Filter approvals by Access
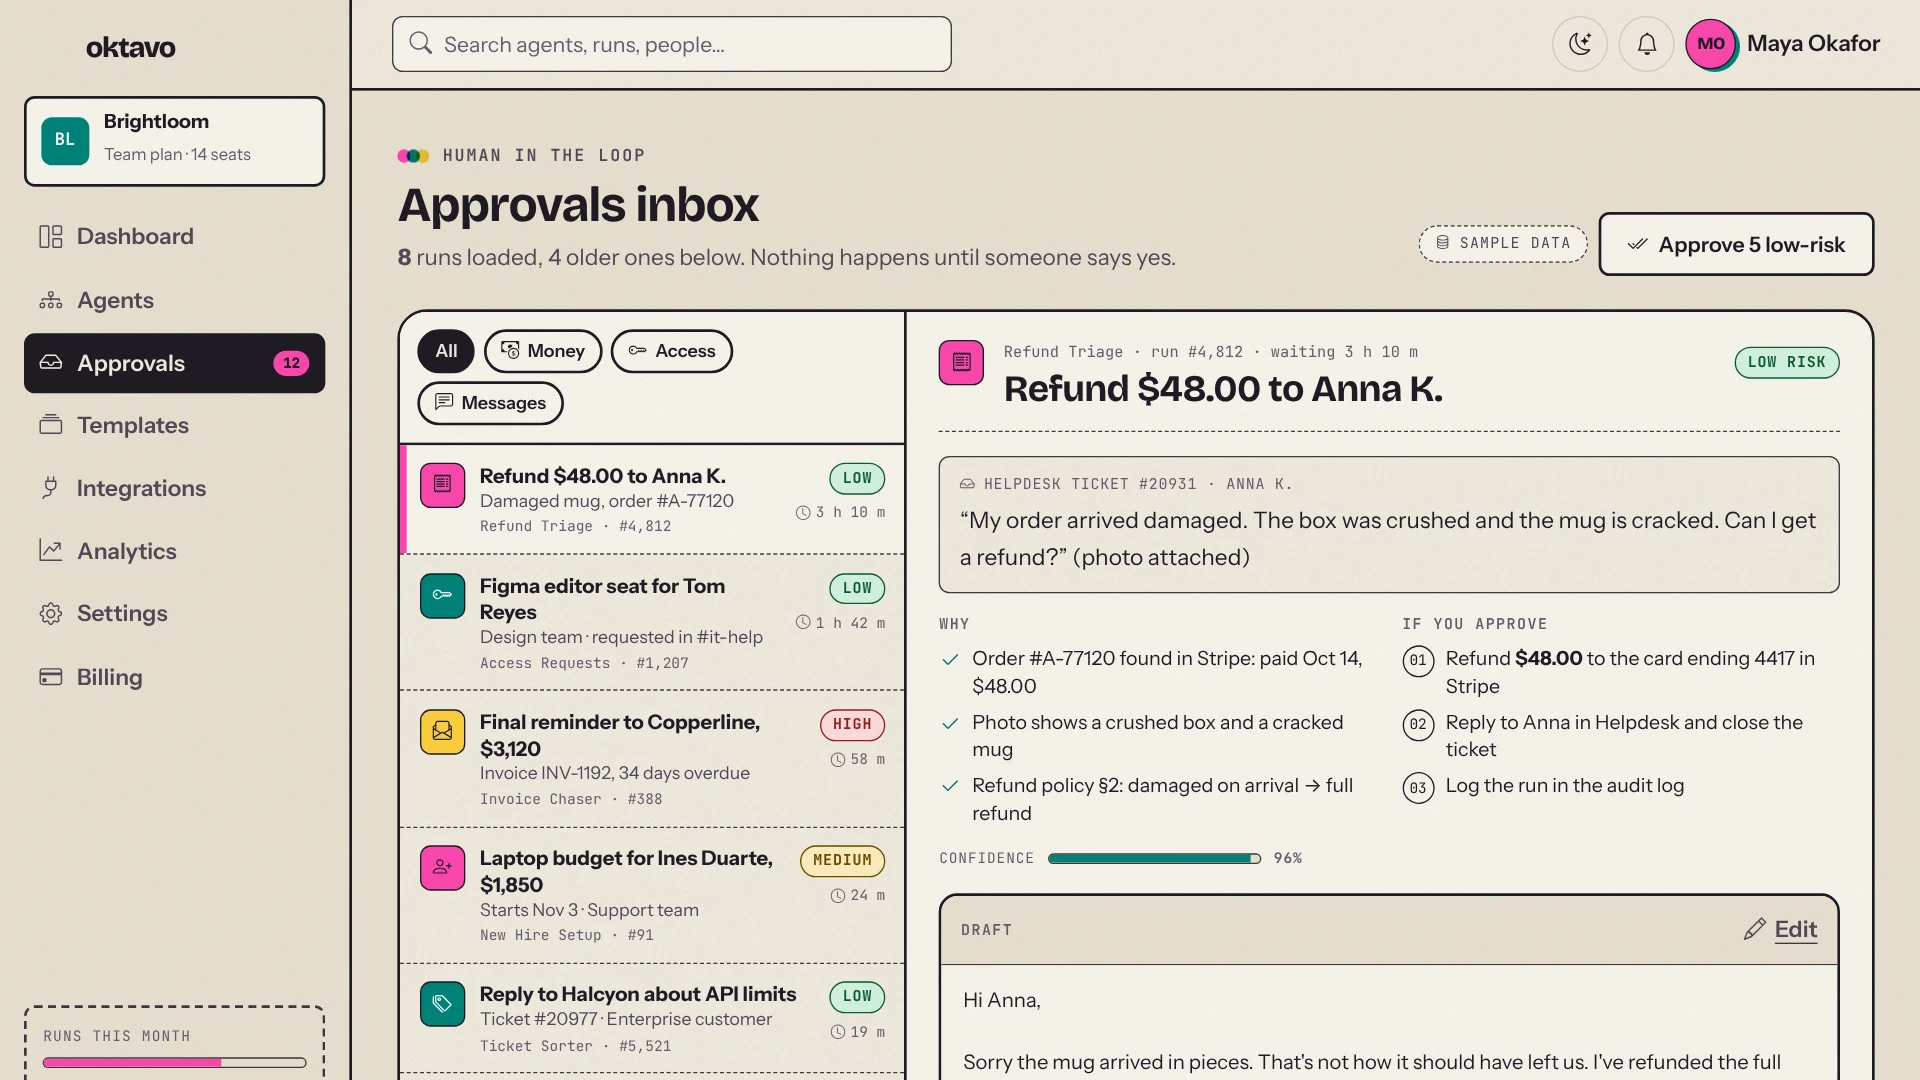Image resolution: width=1920 pixels, height=1080 pixels. (672, 351)
